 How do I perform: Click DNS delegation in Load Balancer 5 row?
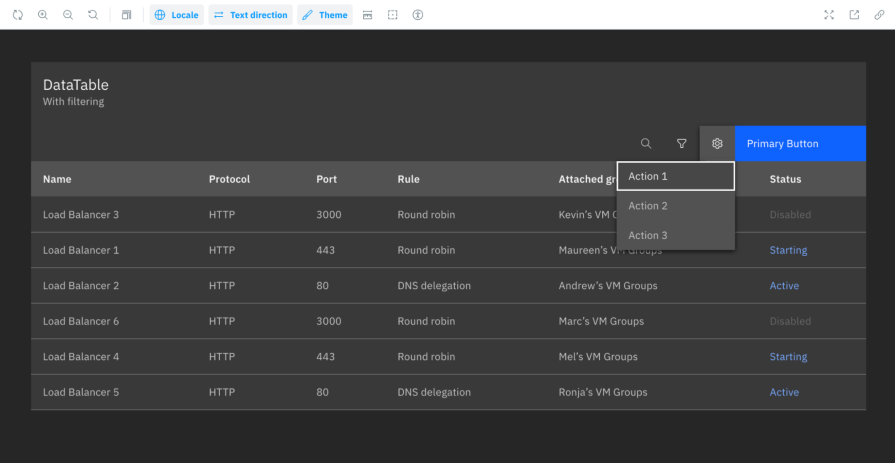tap(434, 392)
